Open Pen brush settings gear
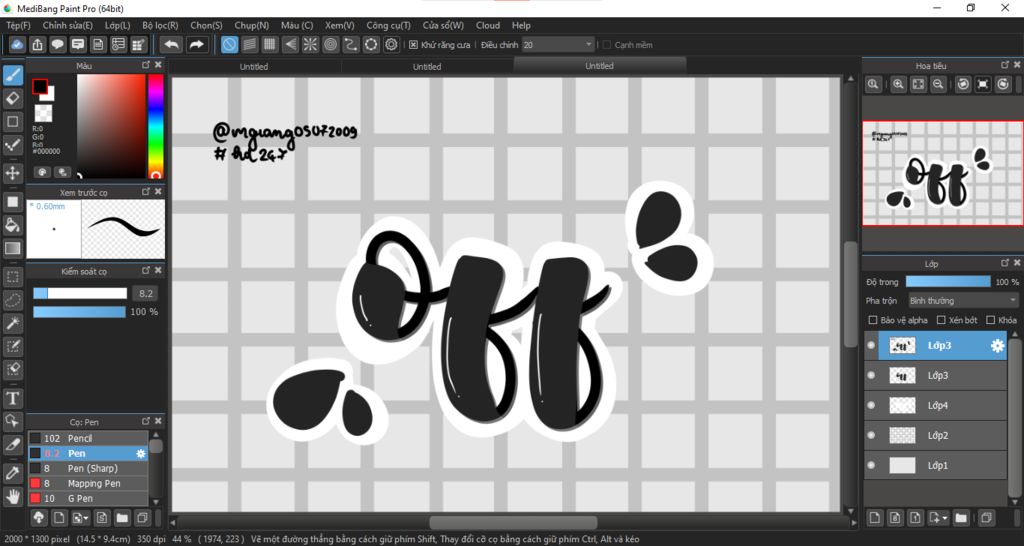 pyautogui.click(x=140, y=453)
